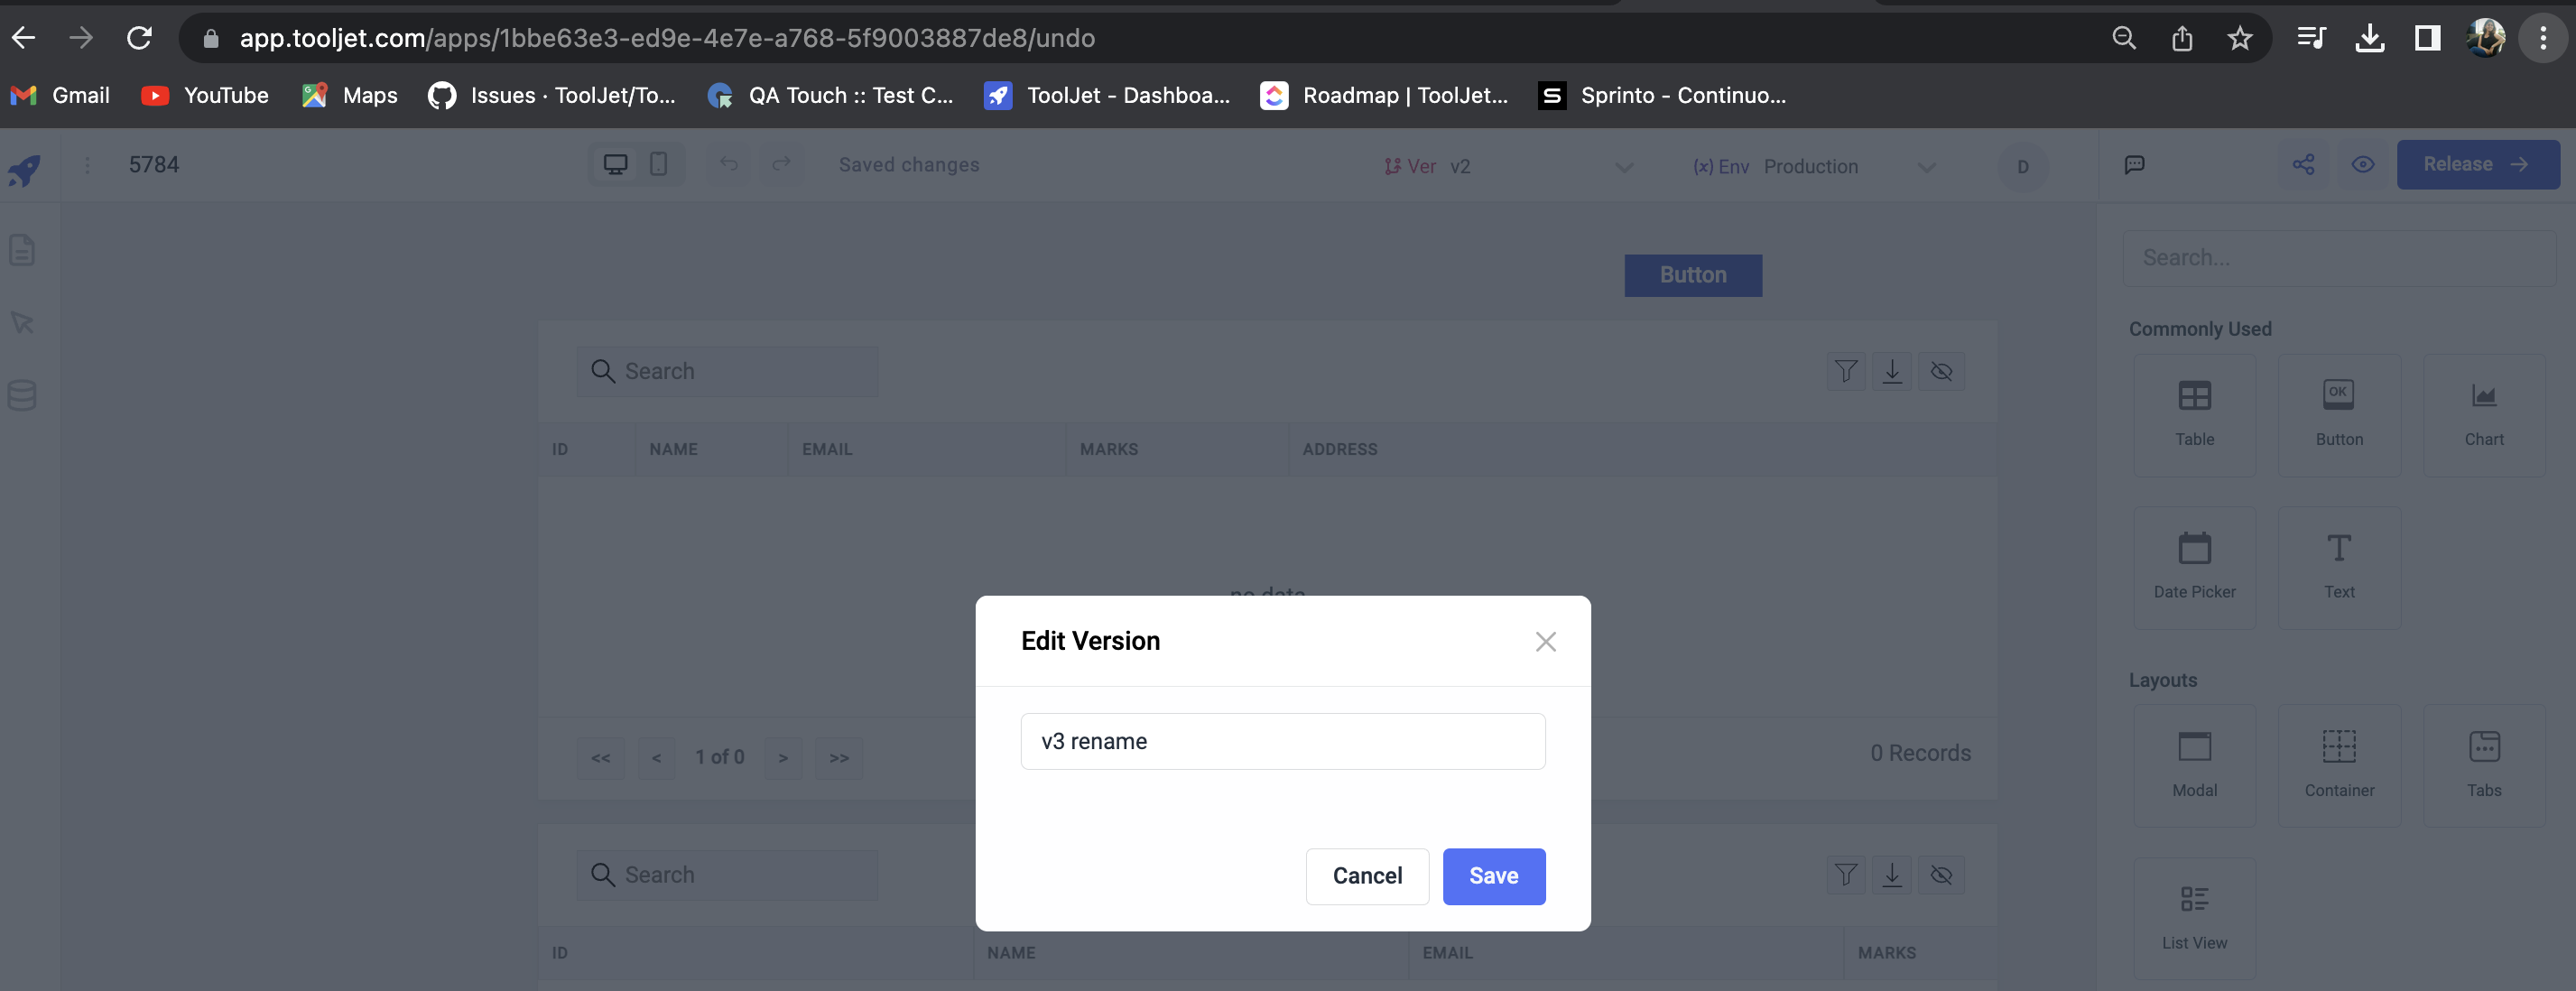Click the share app icon
The width and height of the screenshot is (2576, 991).
pos(2304,164)
